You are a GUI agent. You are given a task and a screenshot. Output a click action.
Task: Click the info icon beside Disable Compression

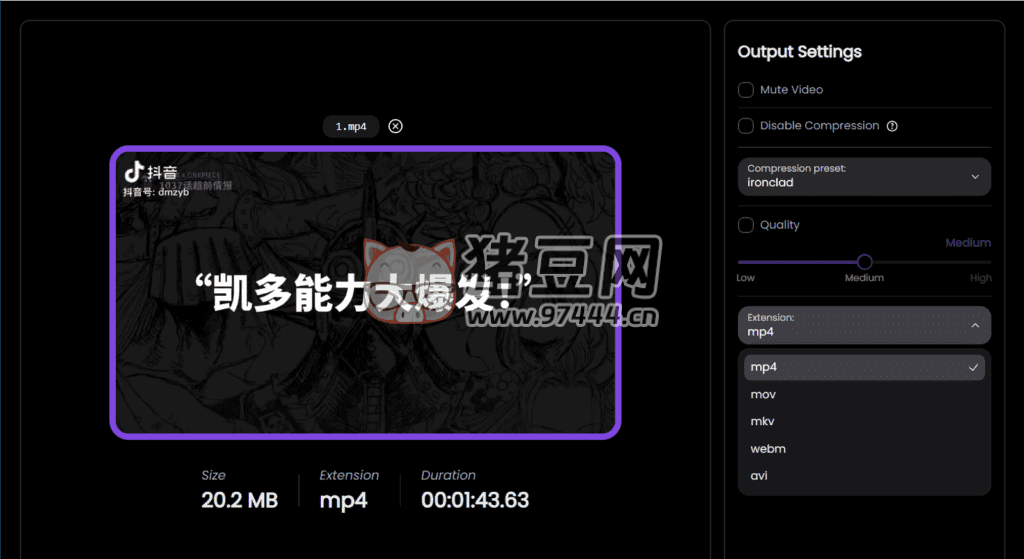(x=892, y=126)
